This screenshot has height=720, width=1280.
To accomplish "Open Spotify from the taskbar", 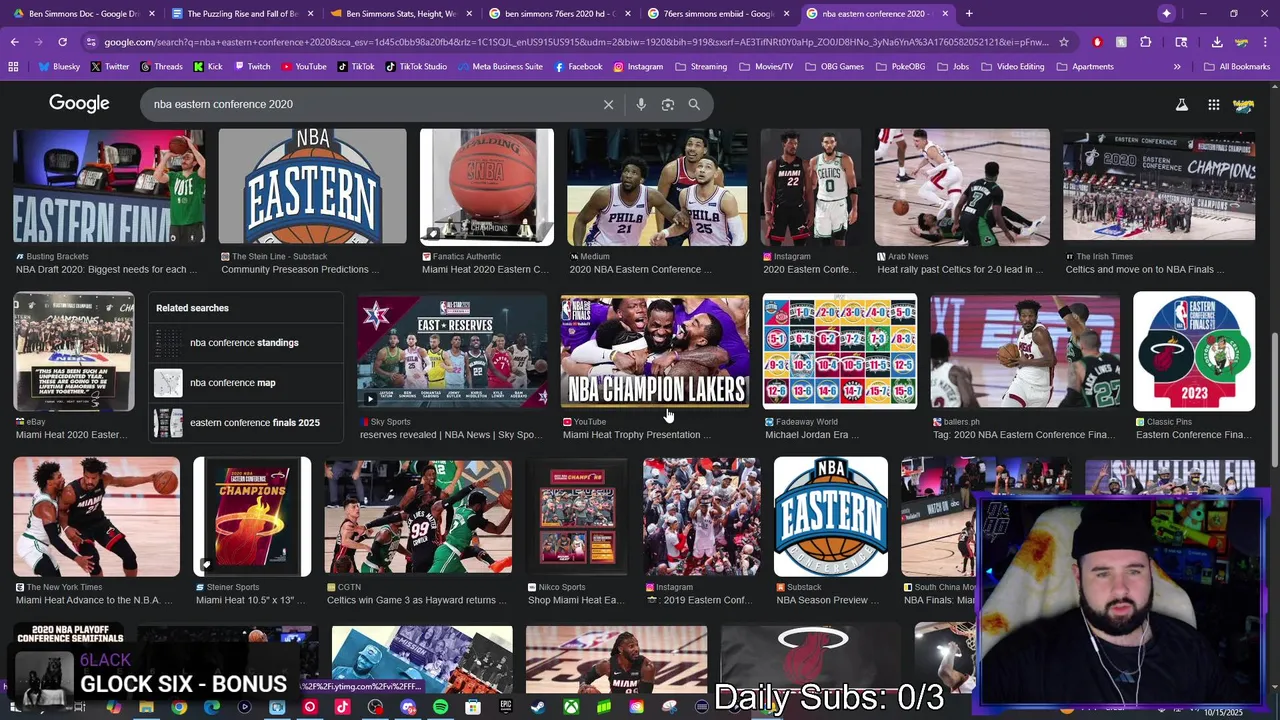I will pos(441,707).
